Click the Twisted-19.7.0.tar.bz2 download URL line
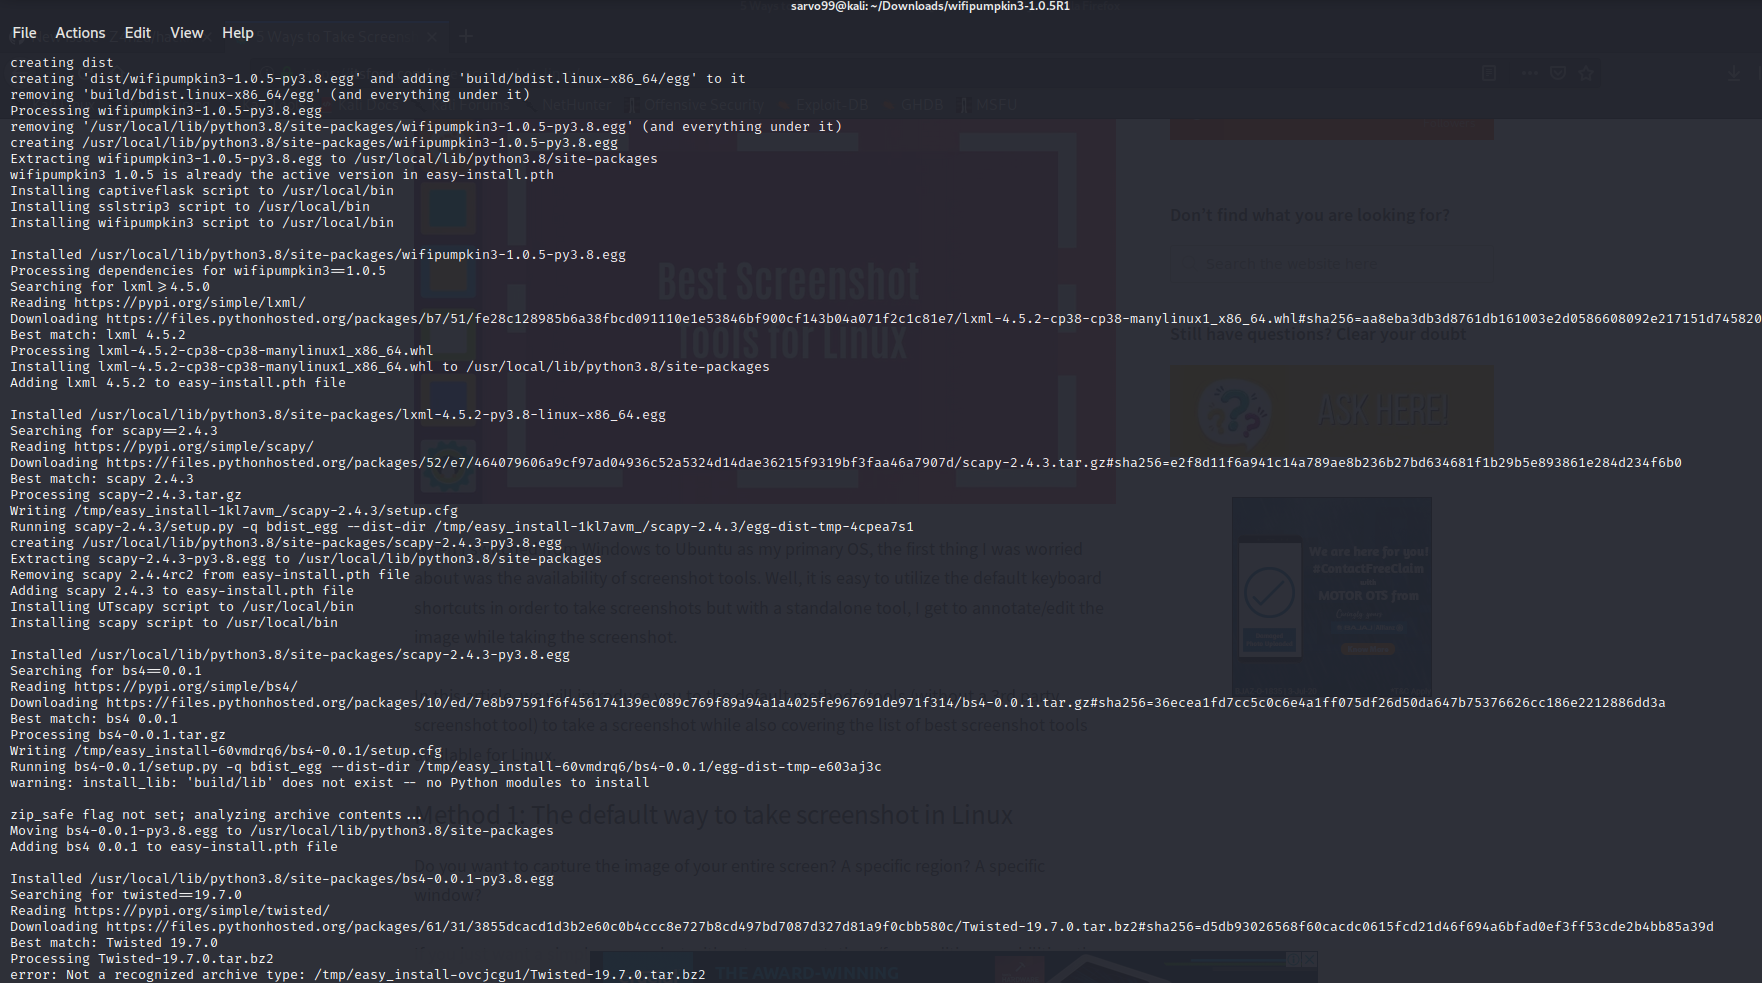Image resolution: width=1762 pixels, height=983 pixels. pyautogui.click(x=862, y=927)
